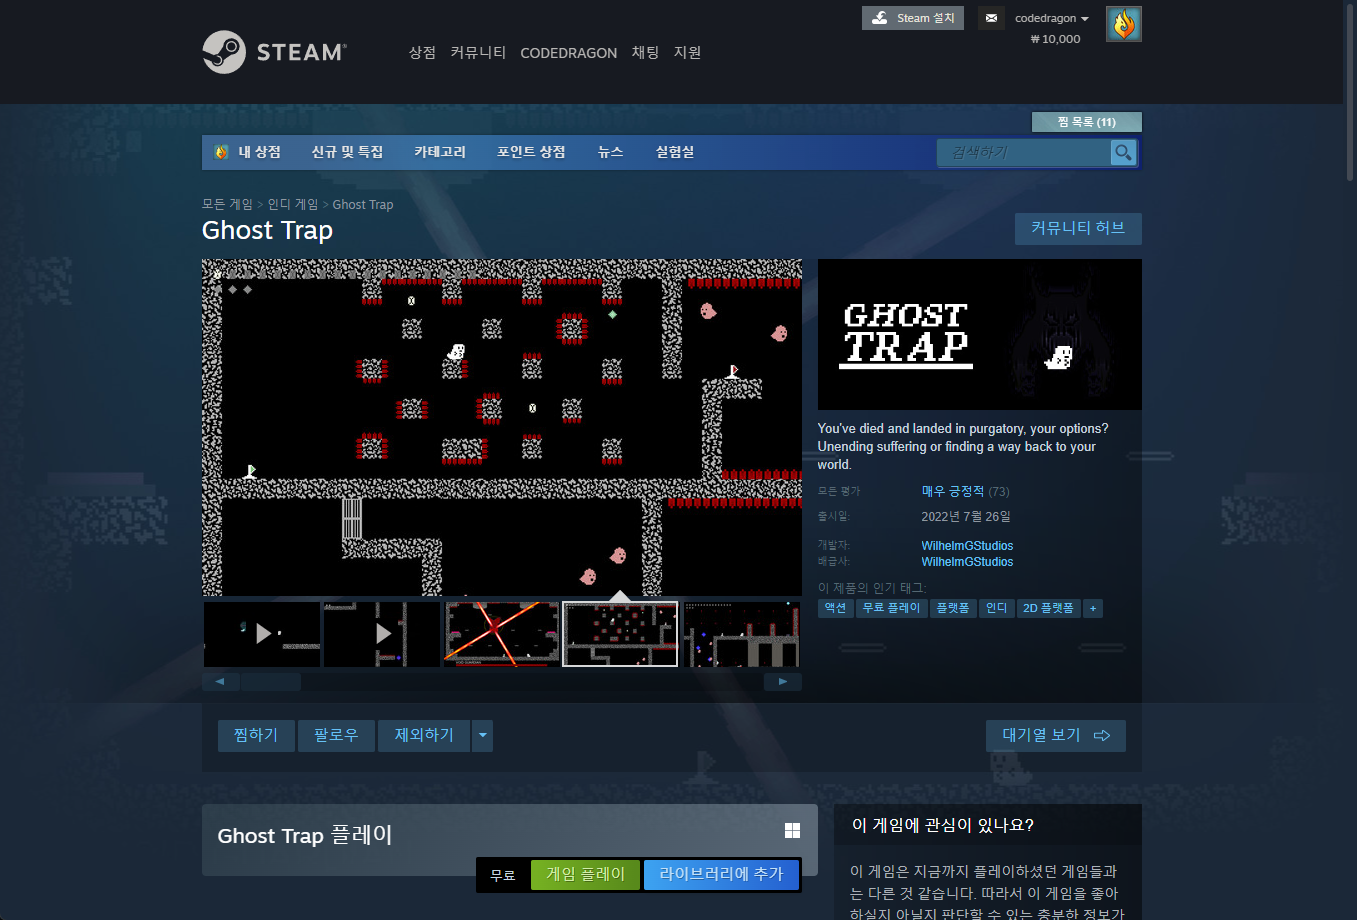
Task: Click the Steam logo
Action: coord(274,52)
